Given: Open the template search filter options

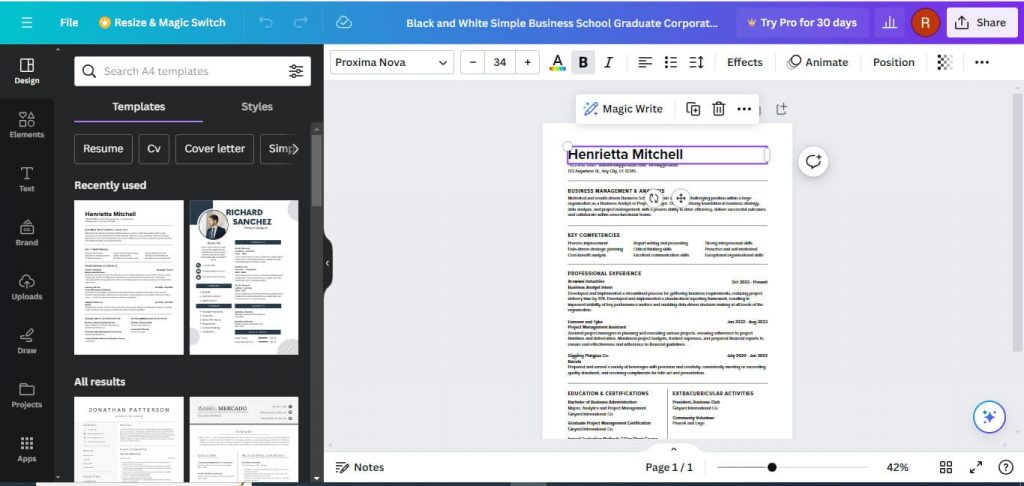Looking at the screenshot, I should tap(295, 71).
